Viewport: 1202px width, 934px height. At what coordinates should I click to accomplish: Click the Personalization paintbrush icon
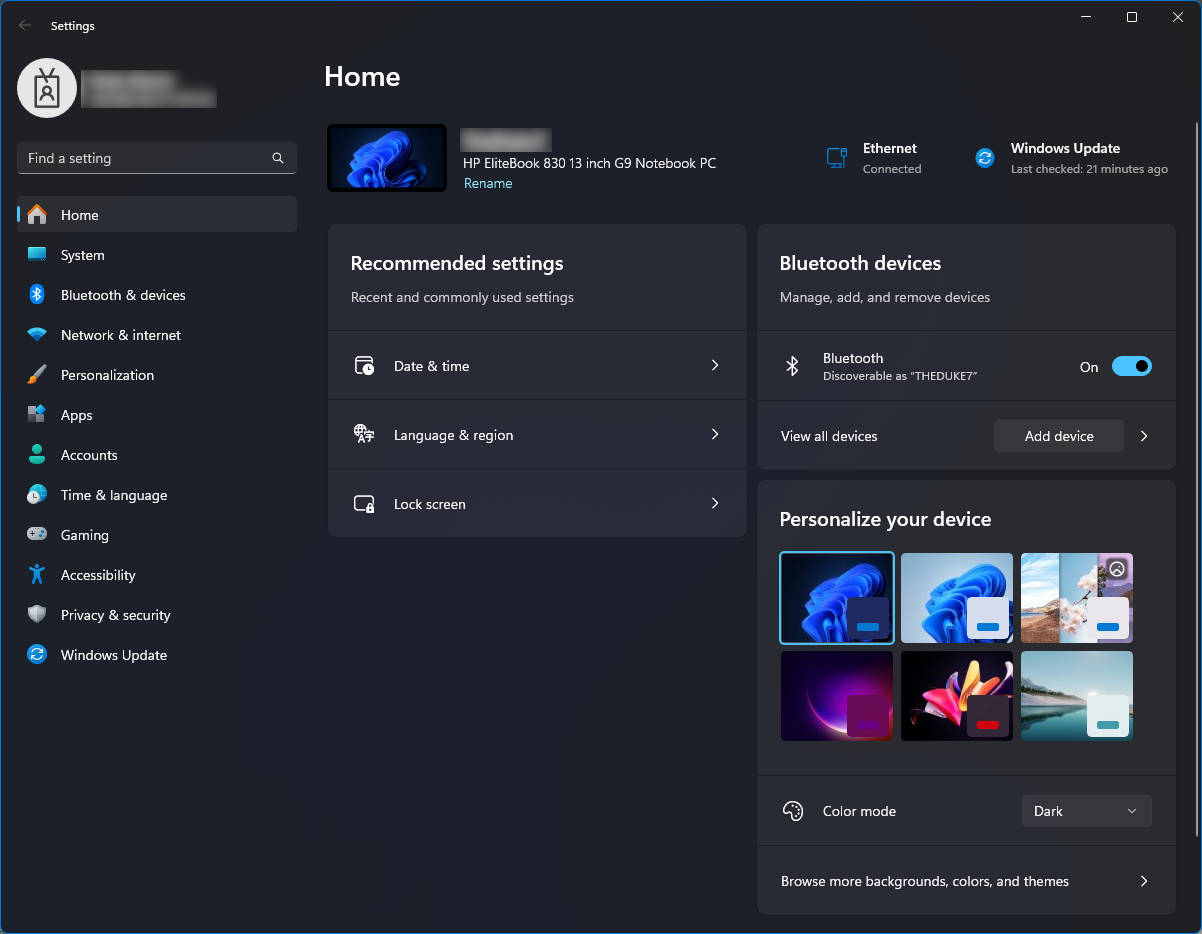pos(37,375)
